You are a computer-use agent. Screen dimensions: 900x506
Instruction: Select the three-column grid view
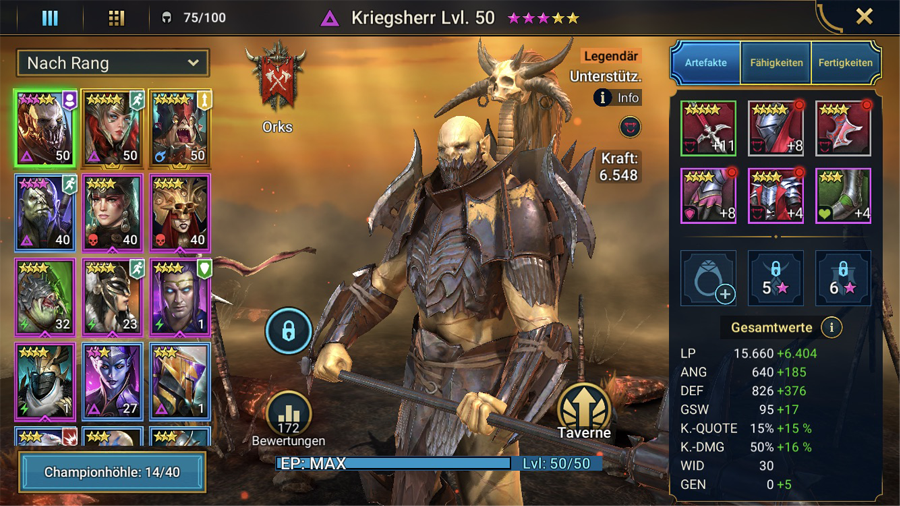point(50,18)
